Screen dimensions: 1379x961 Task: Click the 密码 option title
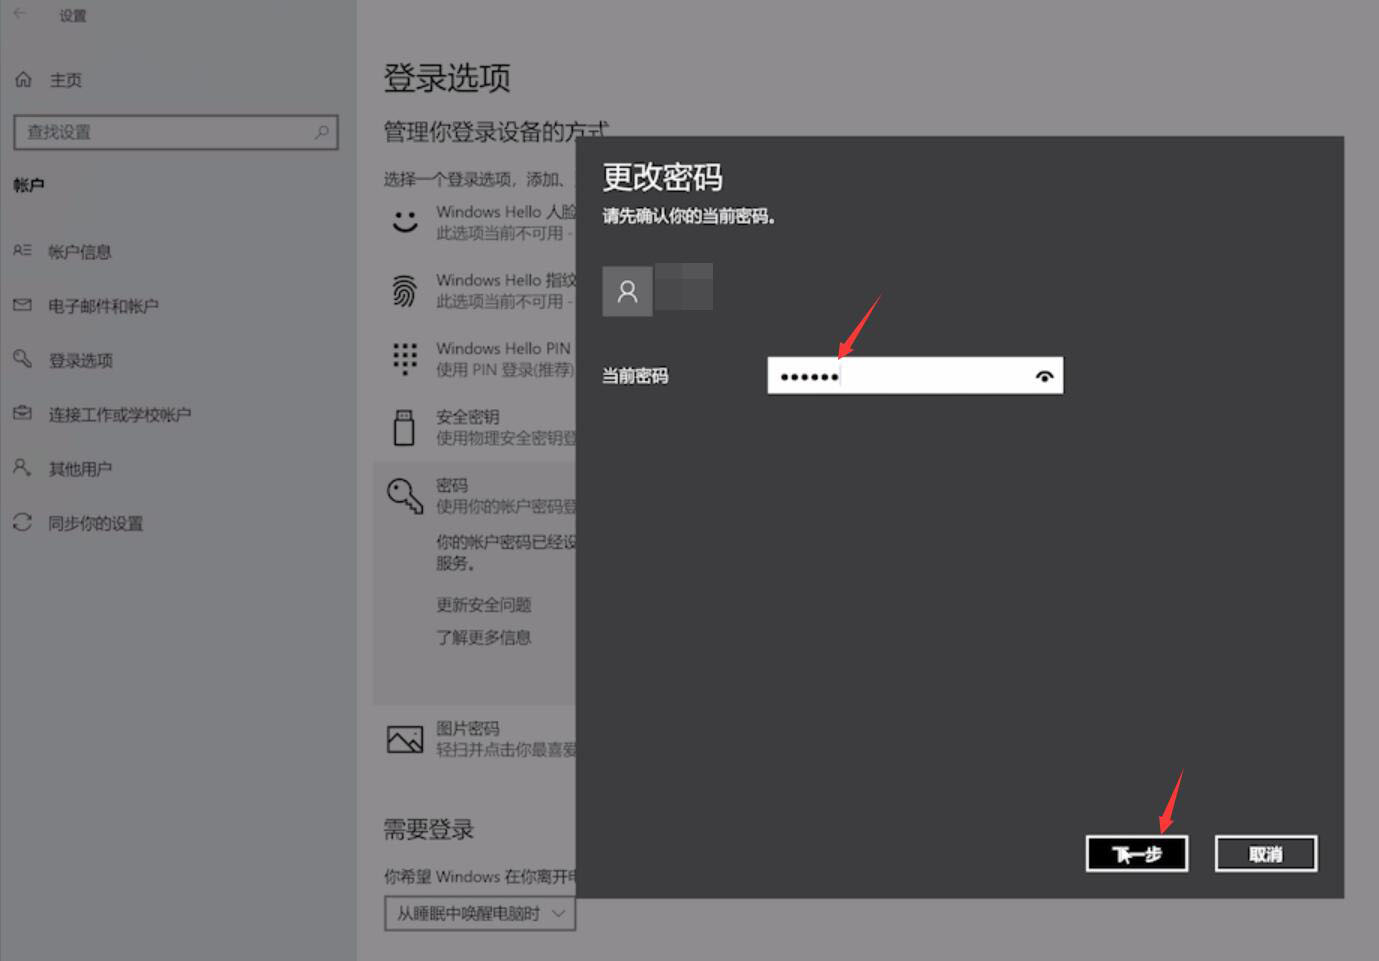452,485
